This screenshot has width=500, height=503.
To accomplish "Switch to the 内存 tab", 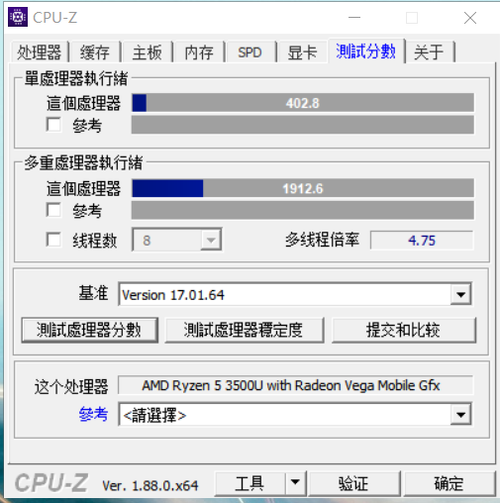I will coord(199,52).
